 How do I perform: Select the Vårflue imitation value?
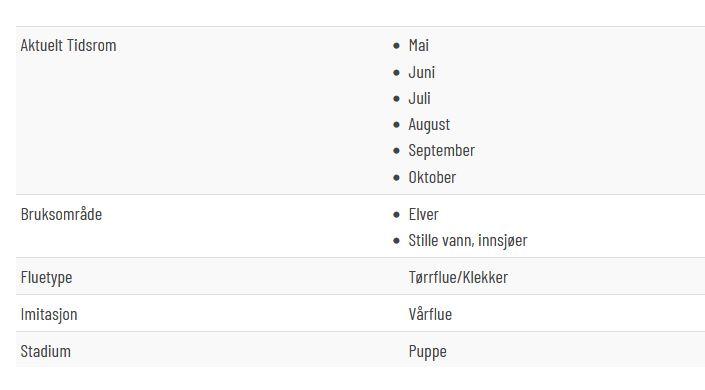pos(430,314)
